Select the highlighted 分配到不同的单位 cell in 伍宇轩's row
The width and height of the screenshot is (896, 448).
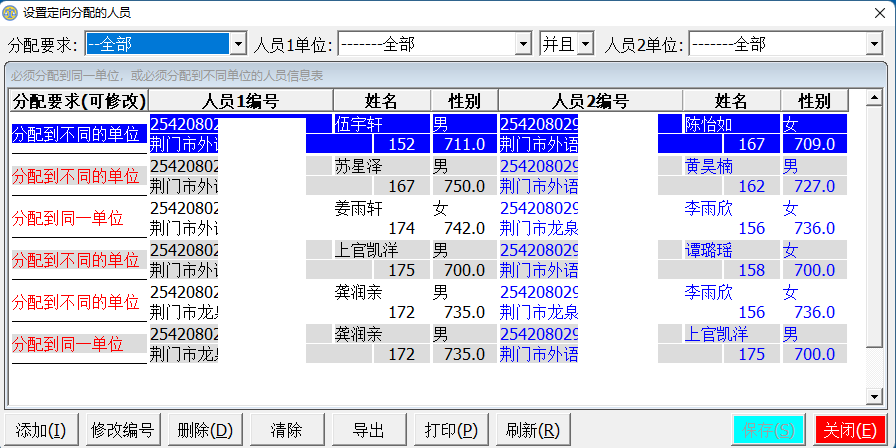coord(79,135)
